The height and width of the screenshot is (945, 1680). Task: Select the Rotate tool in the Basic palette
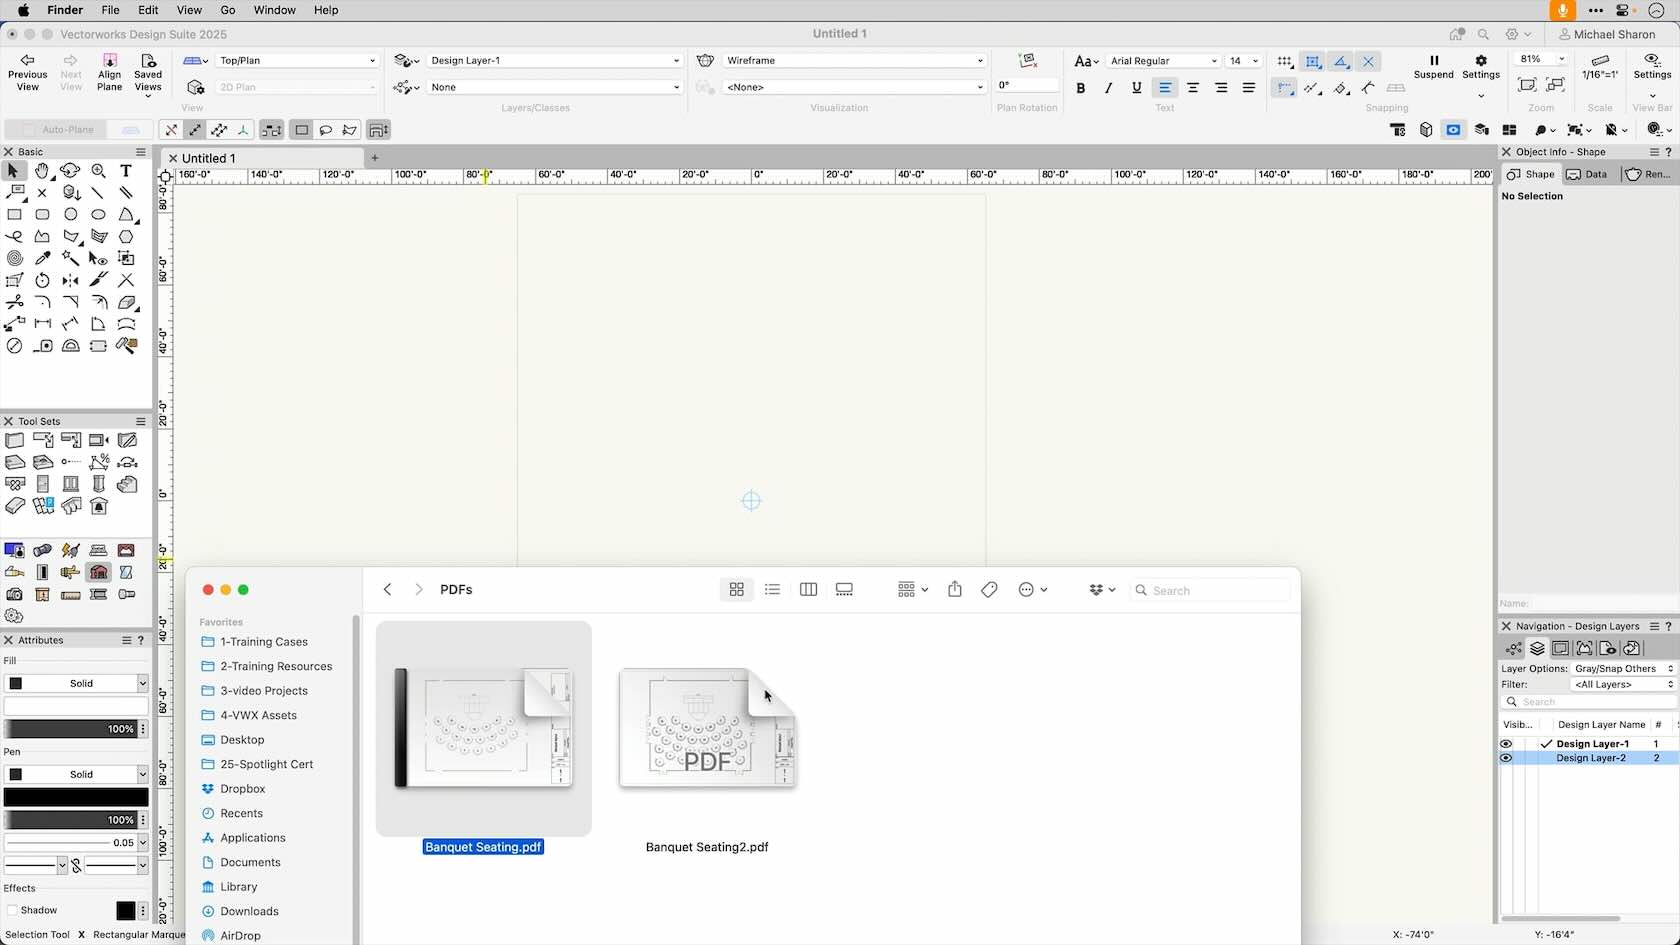(43, 281)
